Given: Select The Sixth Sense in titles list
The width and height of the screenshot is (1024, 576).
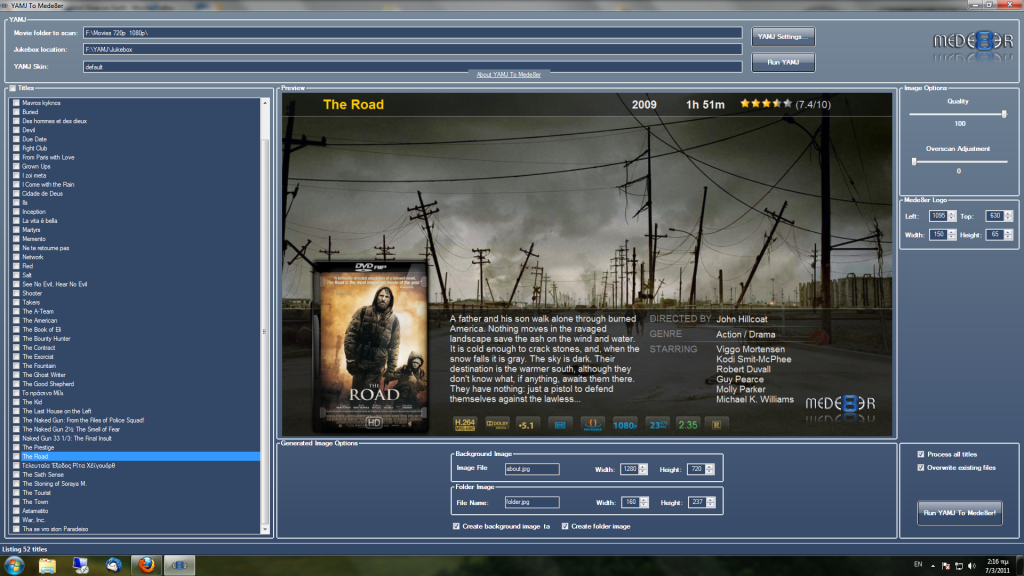Looking at the screenshot, I should click(43, 475).
